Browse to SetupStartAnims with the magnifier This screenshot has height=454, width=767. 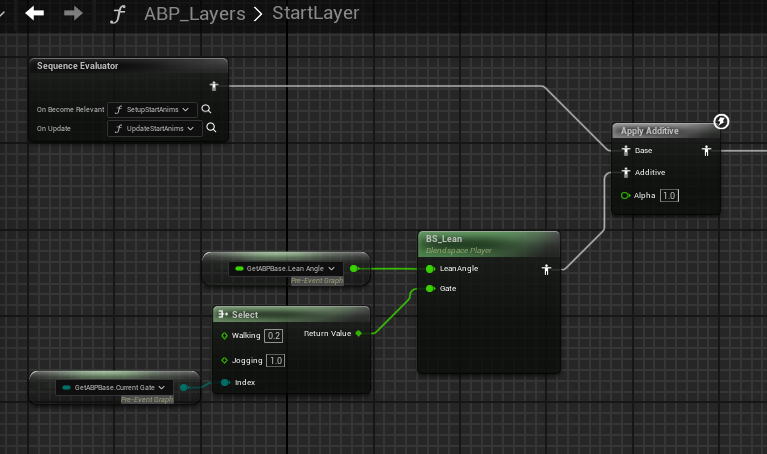coord(206,109)
